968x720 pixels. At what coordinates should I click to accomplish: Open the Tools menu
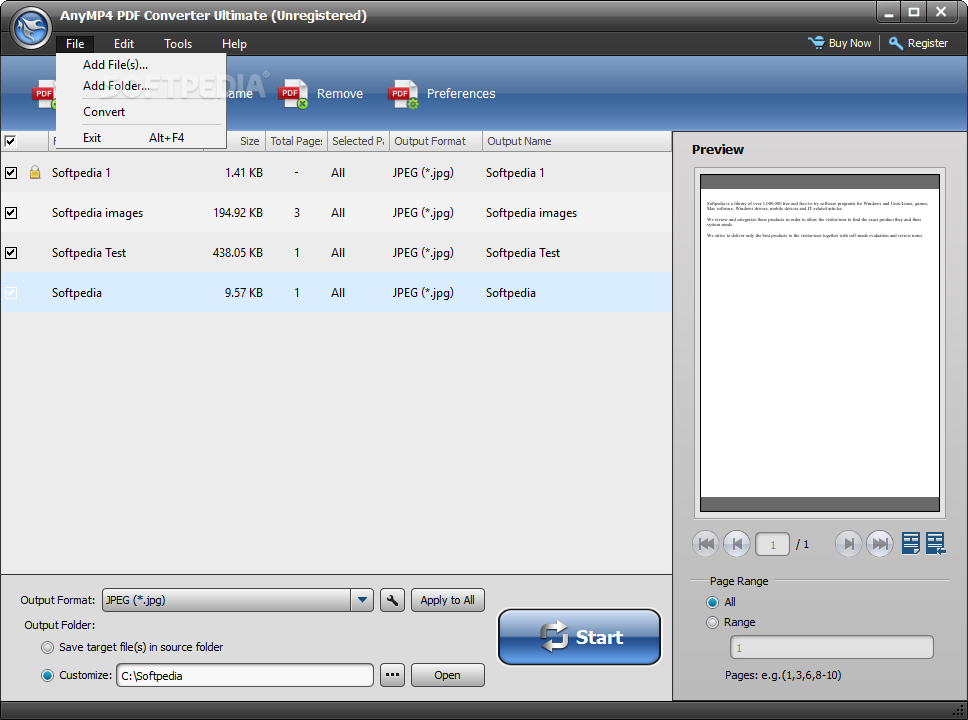click(x=178, y=44)
